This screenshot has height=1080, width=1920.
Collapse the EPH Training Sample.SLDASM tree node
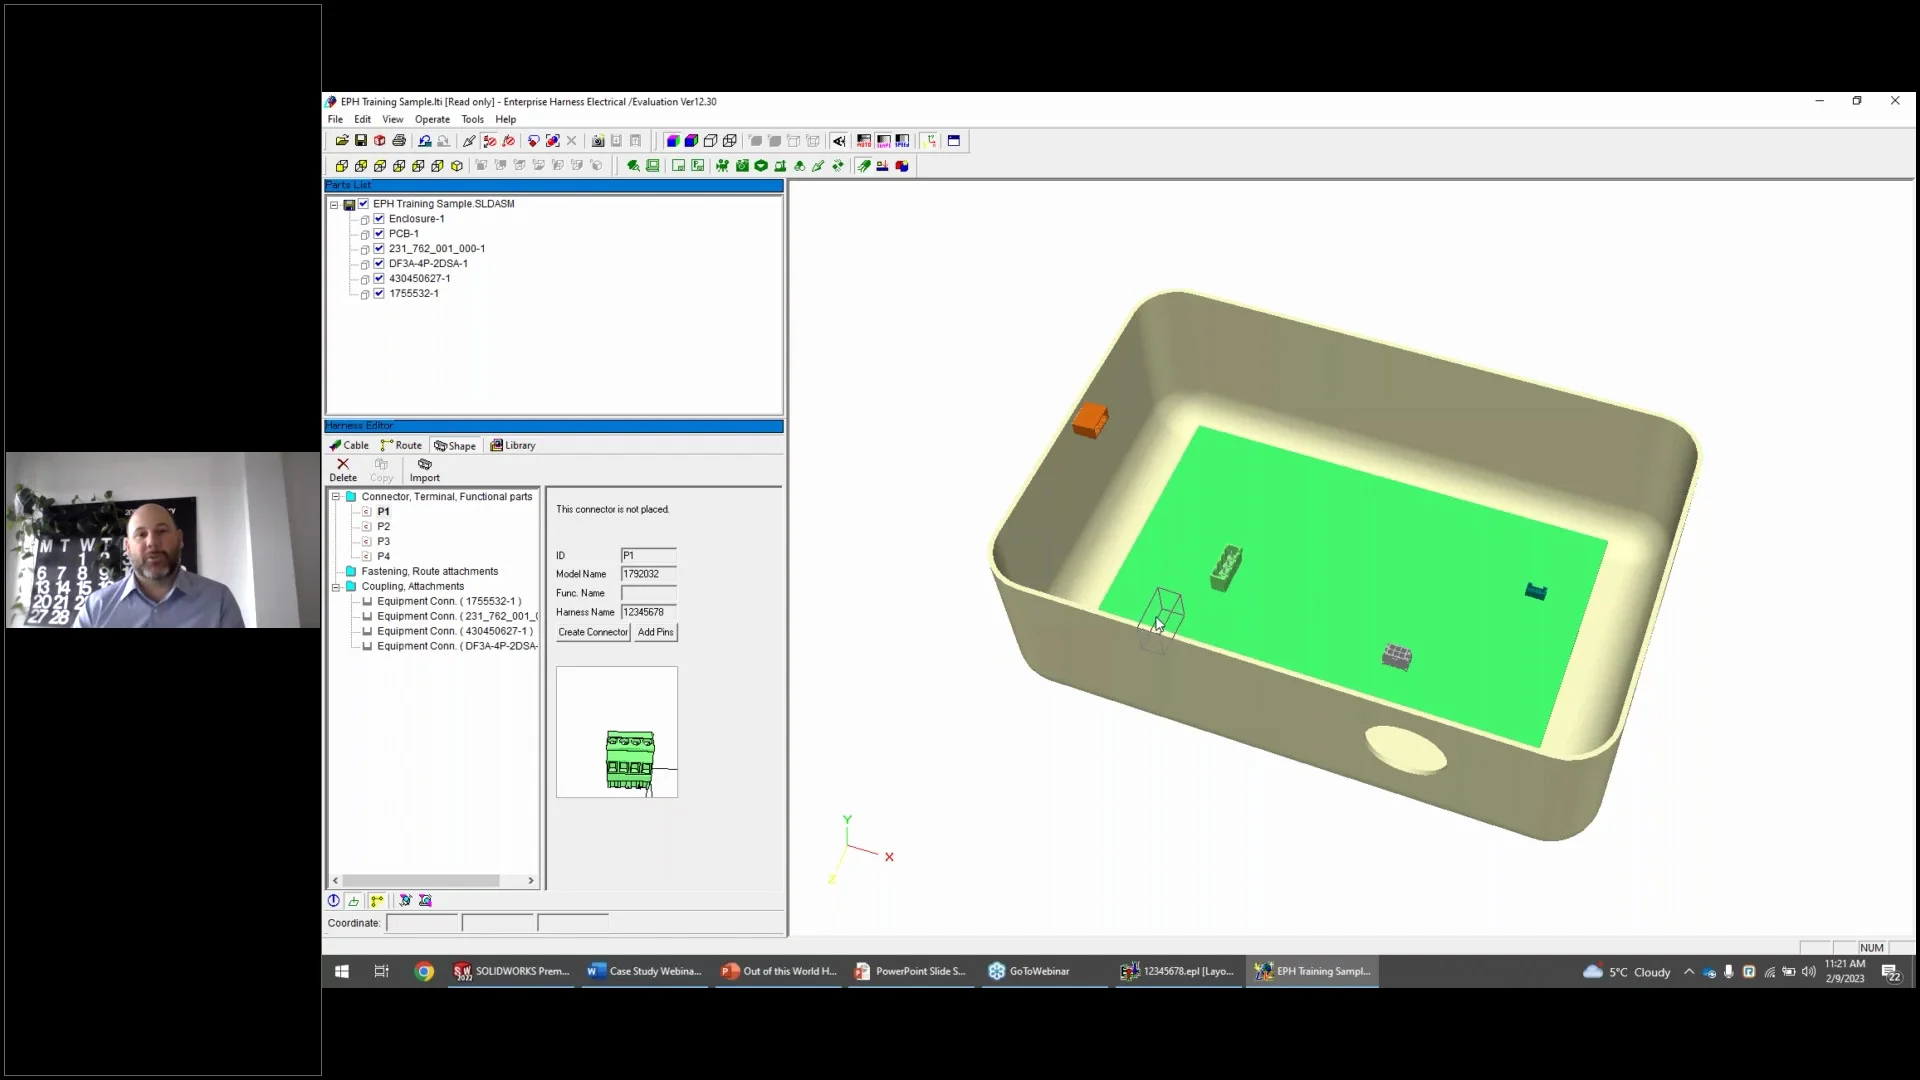pos(334,204)
